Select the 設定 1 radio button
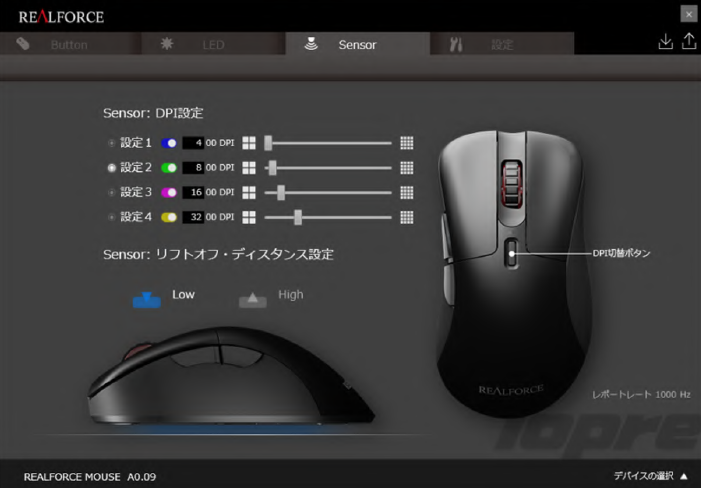 [112, 143]
